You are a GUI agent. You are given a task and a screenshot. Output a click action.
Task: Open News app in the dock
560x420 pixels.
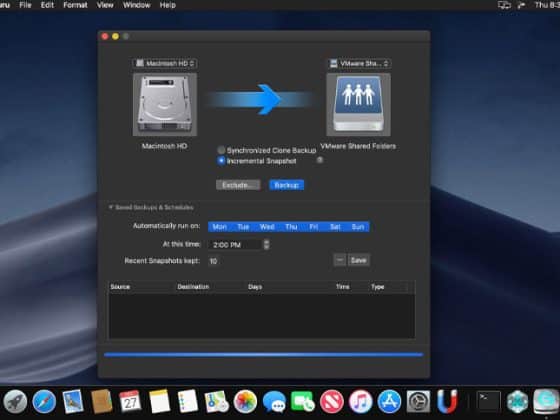click(x=332, y=401)
